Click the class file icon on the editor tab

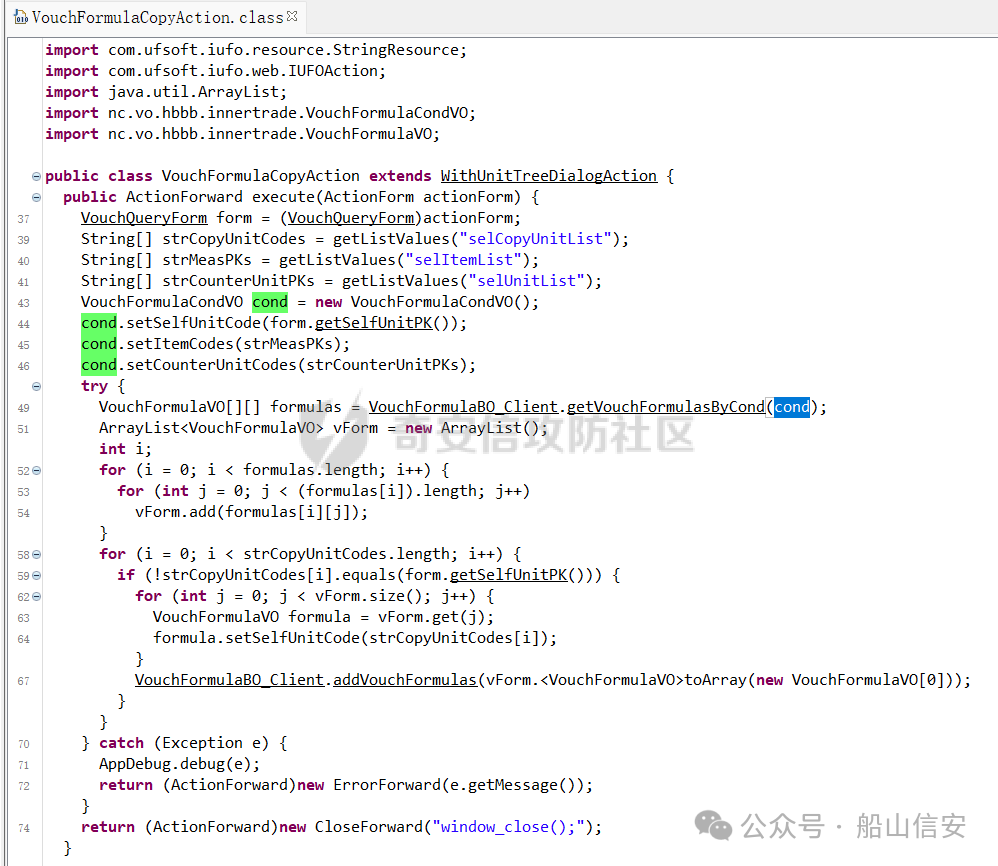(20, 17)
